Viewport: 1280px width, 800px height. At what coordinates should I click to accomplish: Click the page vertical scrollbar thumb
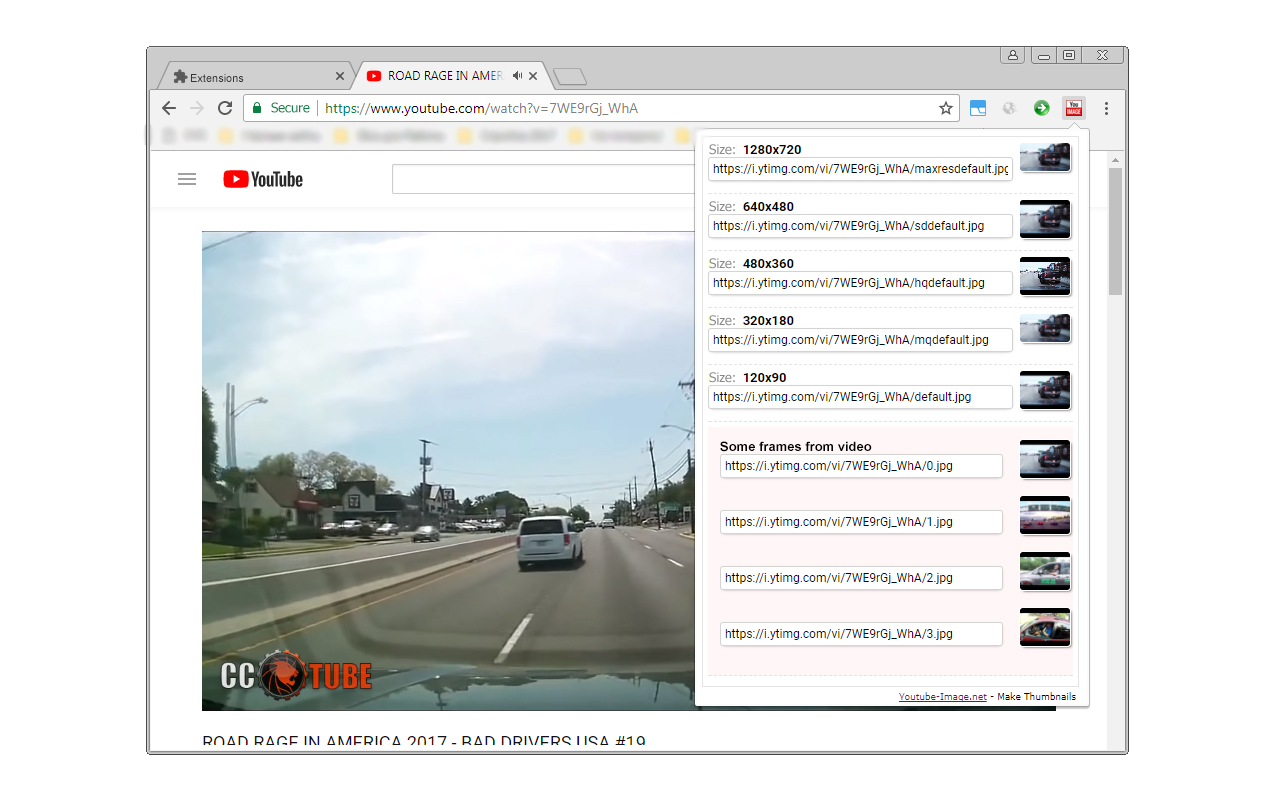click(1115, 231)
